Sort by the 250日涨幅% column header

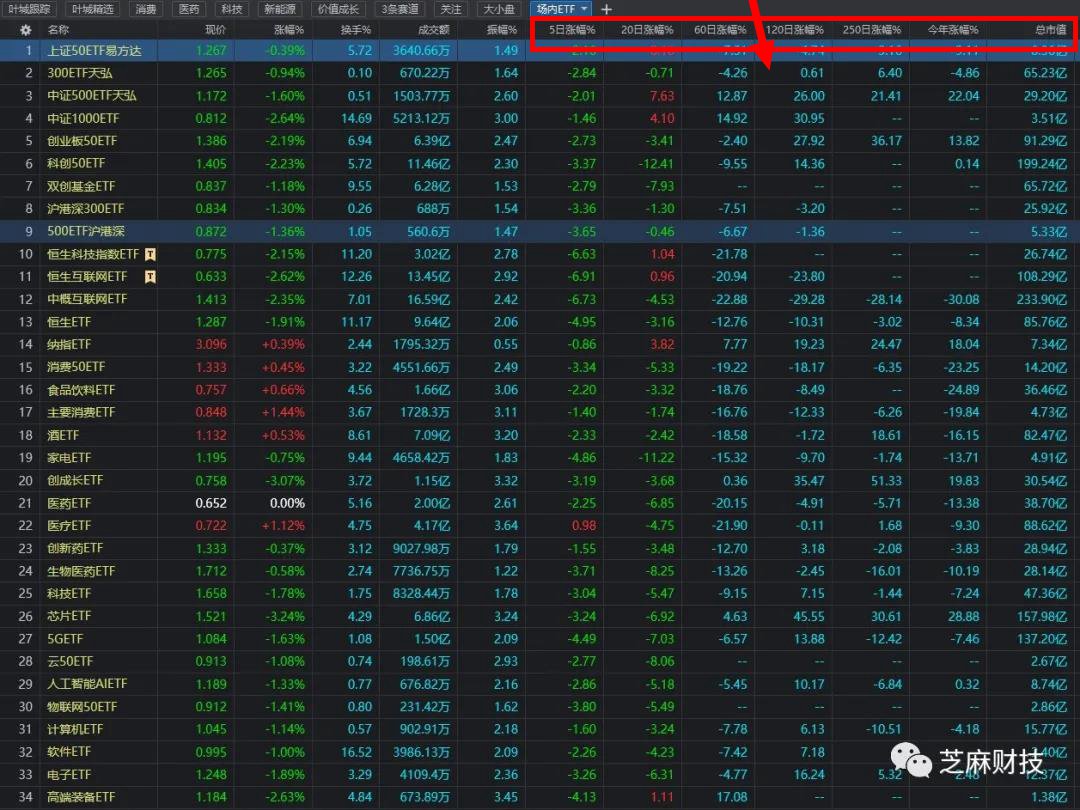871,30
